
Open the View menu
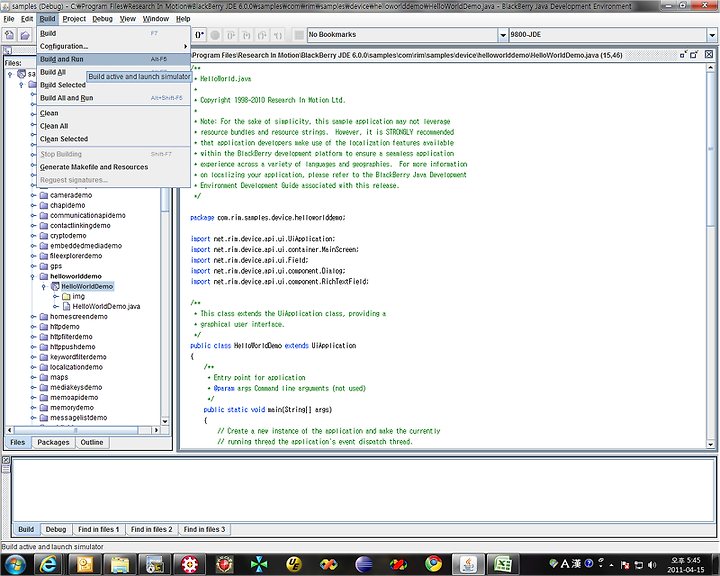click(128, 19)
